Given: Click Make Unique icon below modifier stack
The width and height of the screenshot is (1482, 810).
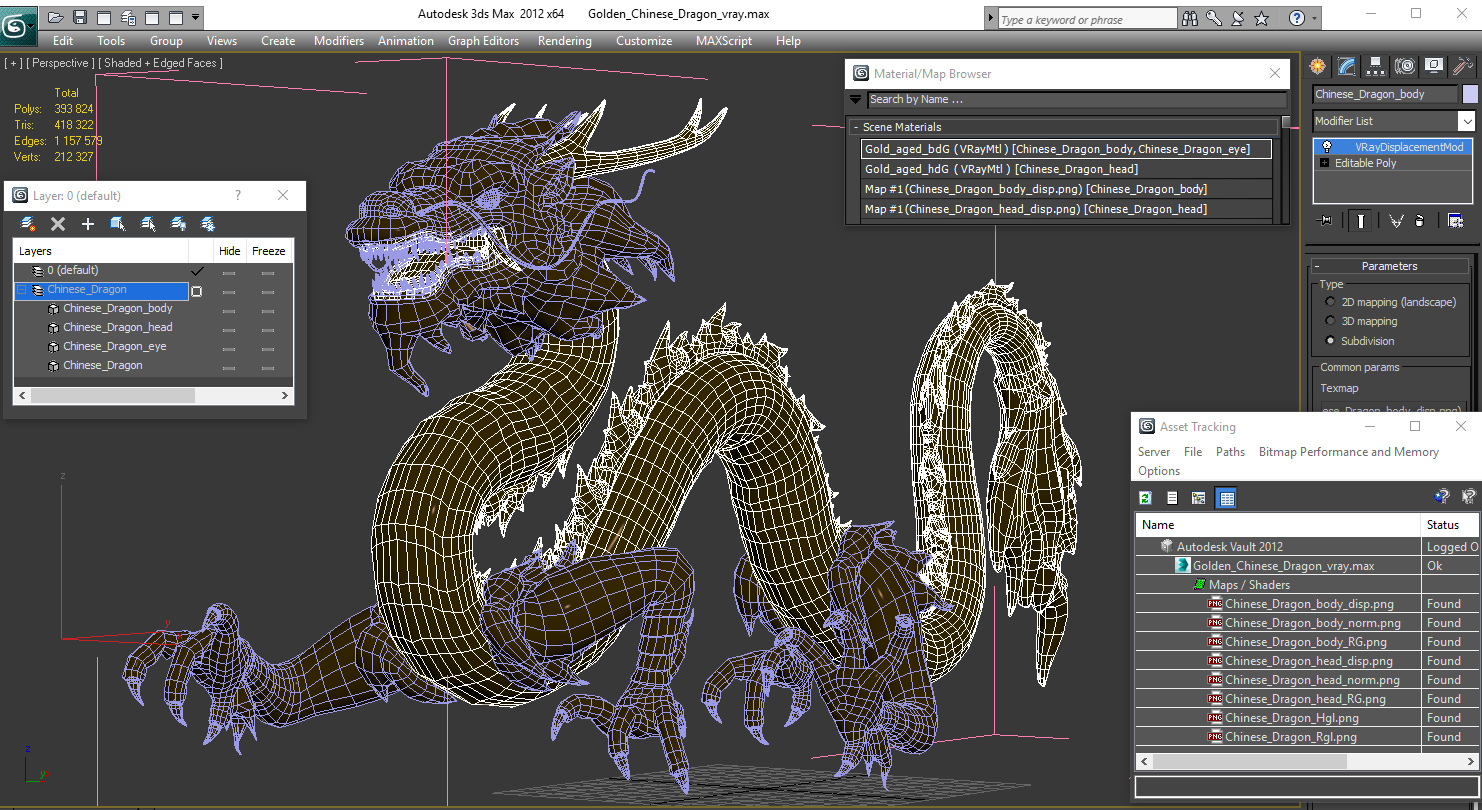Looking at the screenshot, I should pyautogui.click(x=1396, y=221).
